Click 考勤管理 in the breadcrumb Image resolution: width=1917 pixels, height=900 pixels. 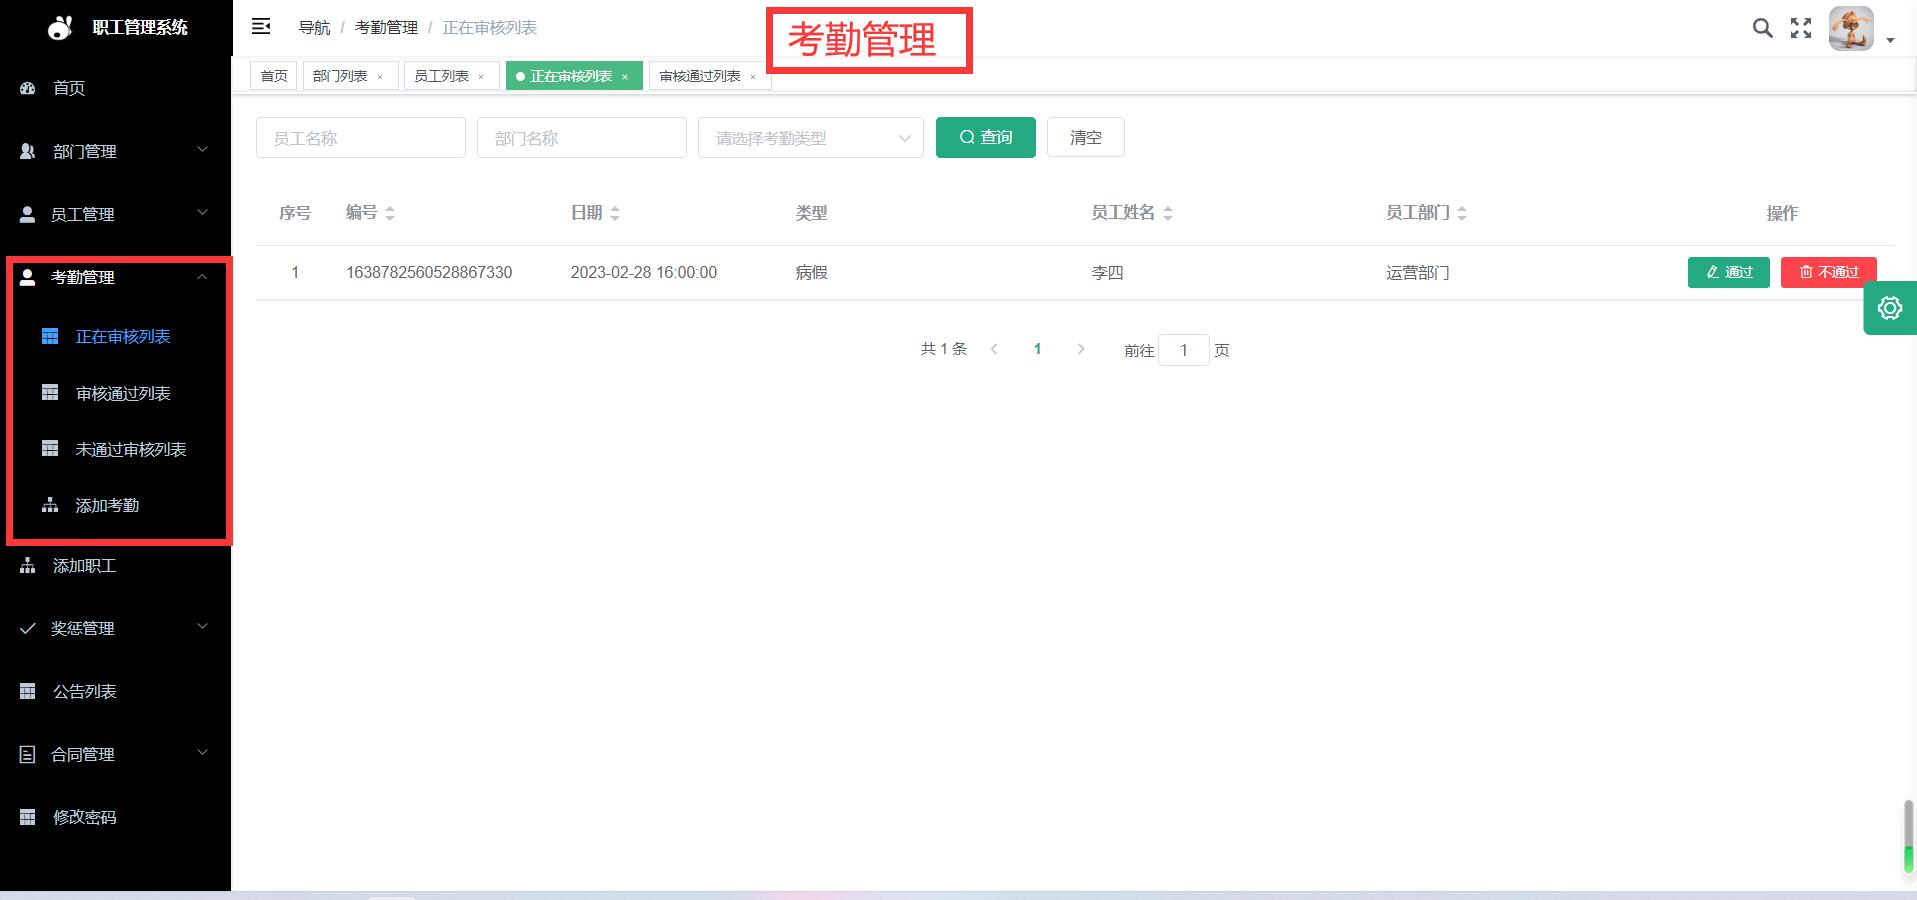pyautogui.click(x=386, y=27)
